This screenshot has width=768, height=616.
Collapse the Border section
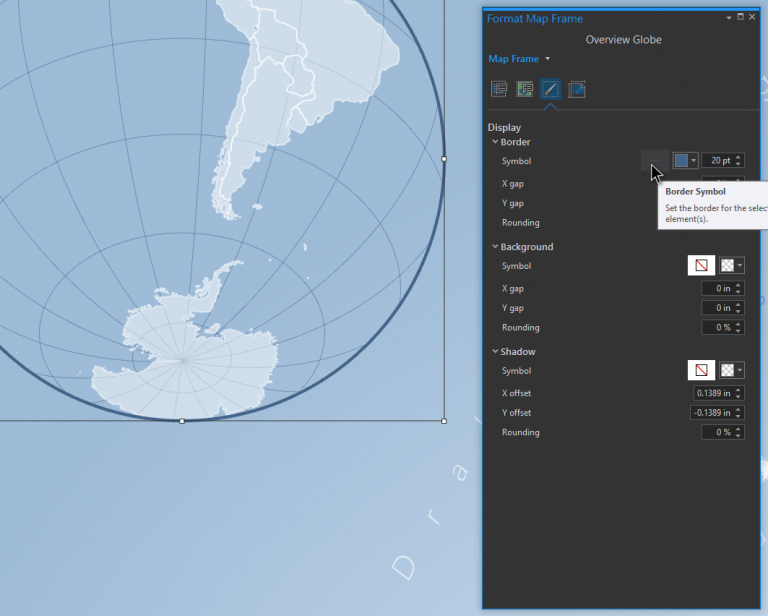(x=495, y=142)
